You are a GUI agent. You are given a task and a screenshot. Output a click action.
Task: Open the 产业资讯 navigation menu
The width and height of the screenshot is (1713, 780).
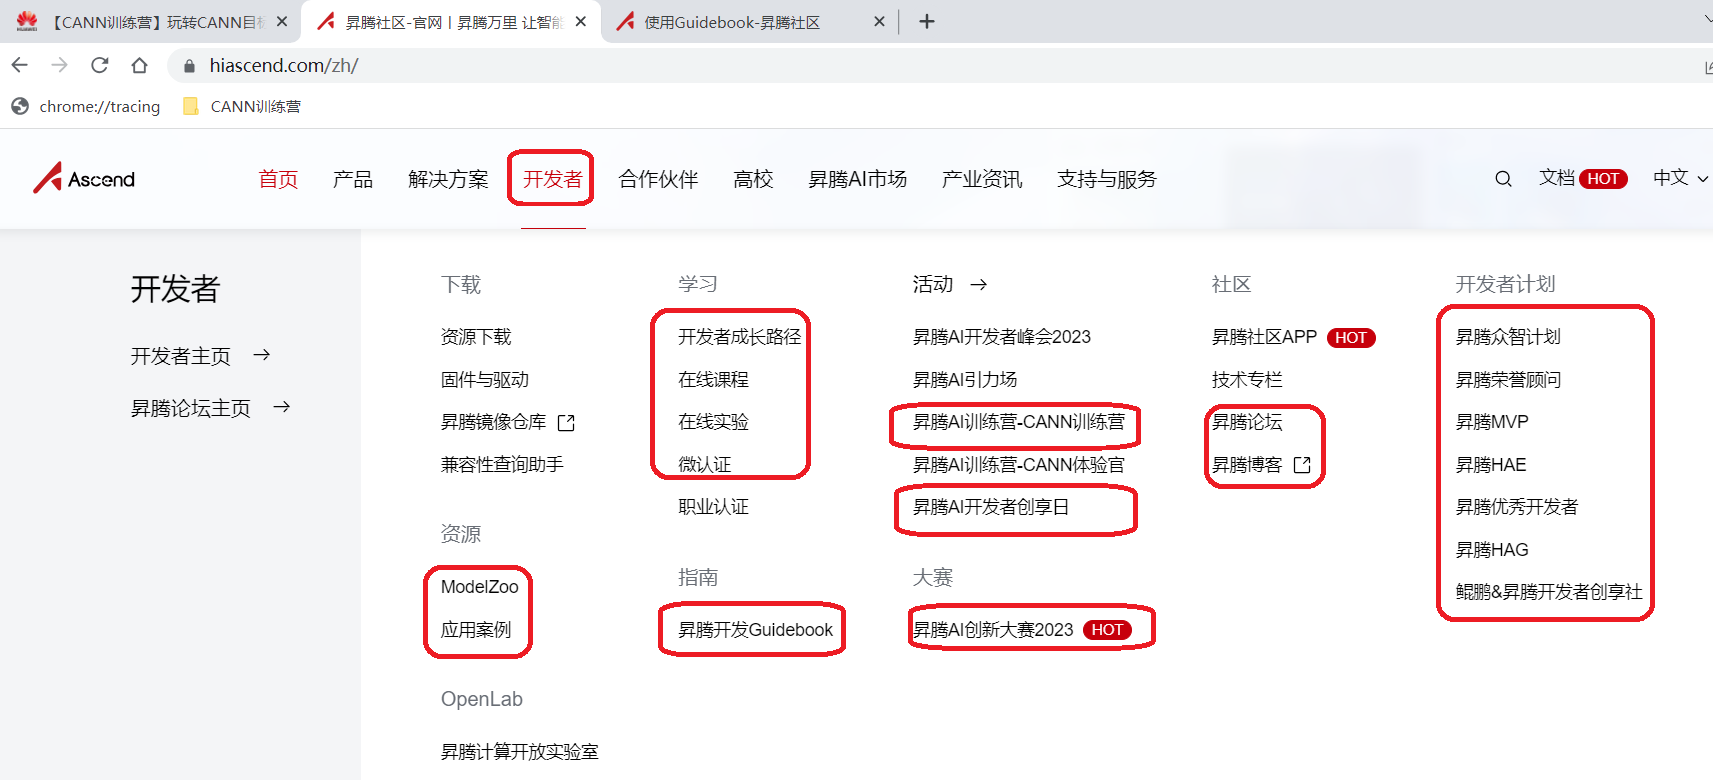[x=982, y=179]
